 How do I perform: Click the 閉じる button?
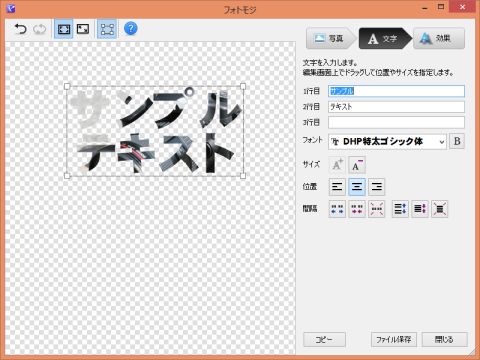click(445, 340)
